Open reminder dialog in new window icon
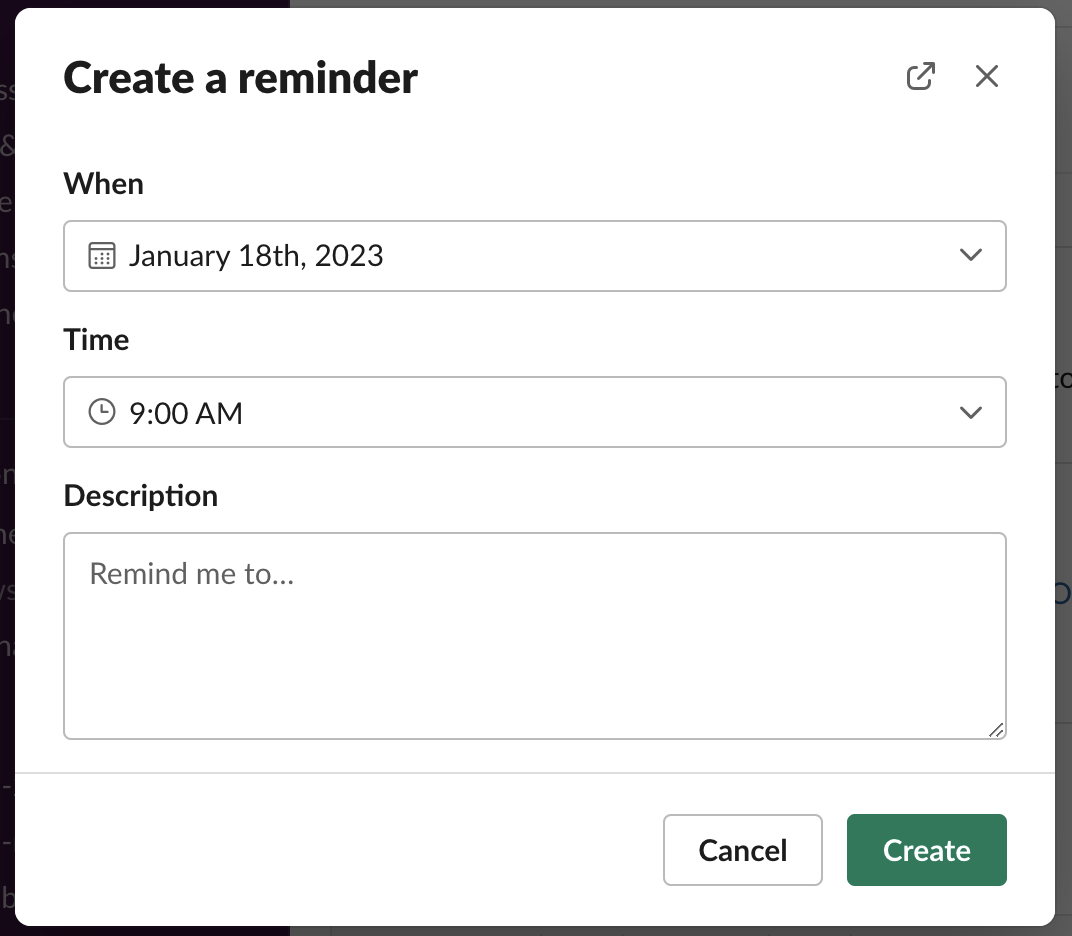The image size is (1072, 936). point(920,76)
